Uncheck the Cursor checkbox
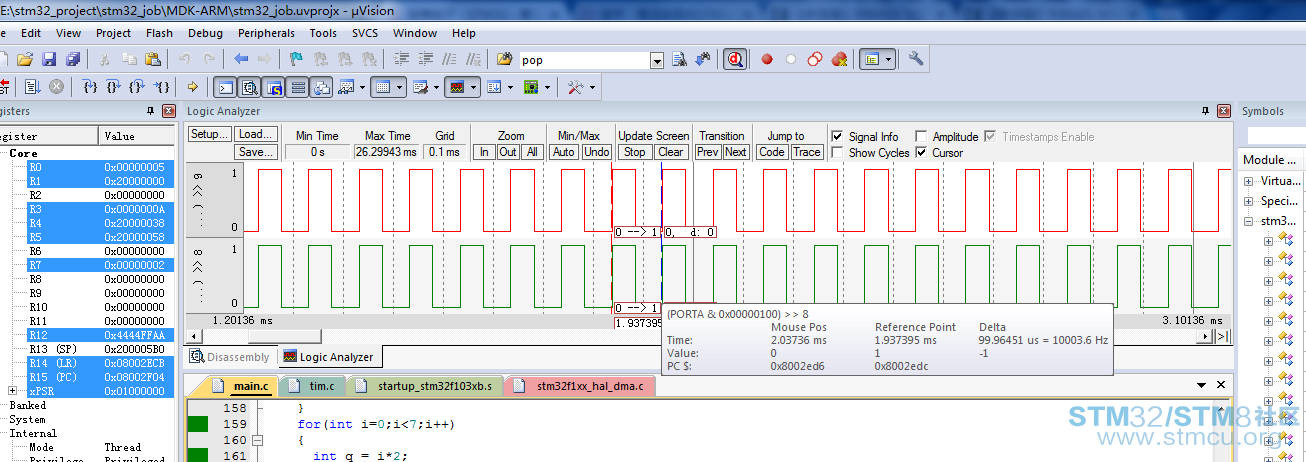The image size is (1306, 462). [x=921, y=153]
